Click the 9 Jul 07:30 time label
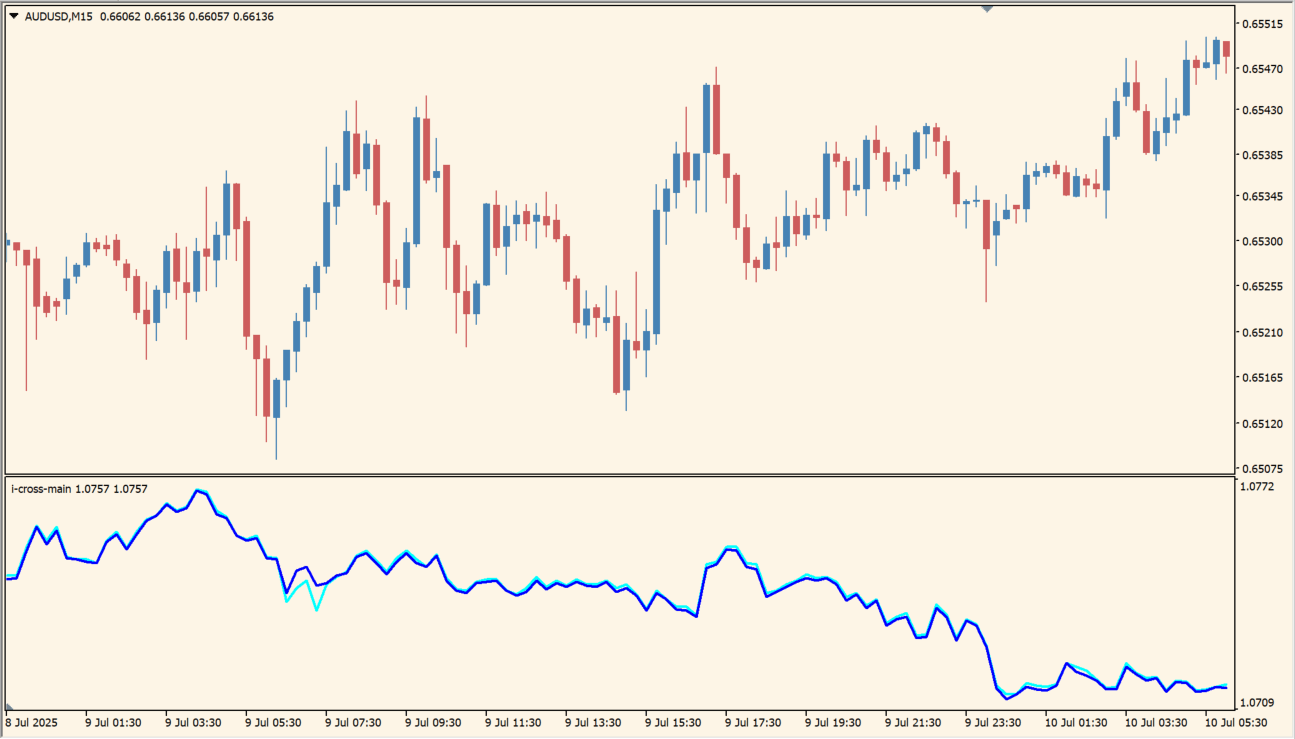The height and width of the screenshot is (739, 1295). click(x=353, y=722)
